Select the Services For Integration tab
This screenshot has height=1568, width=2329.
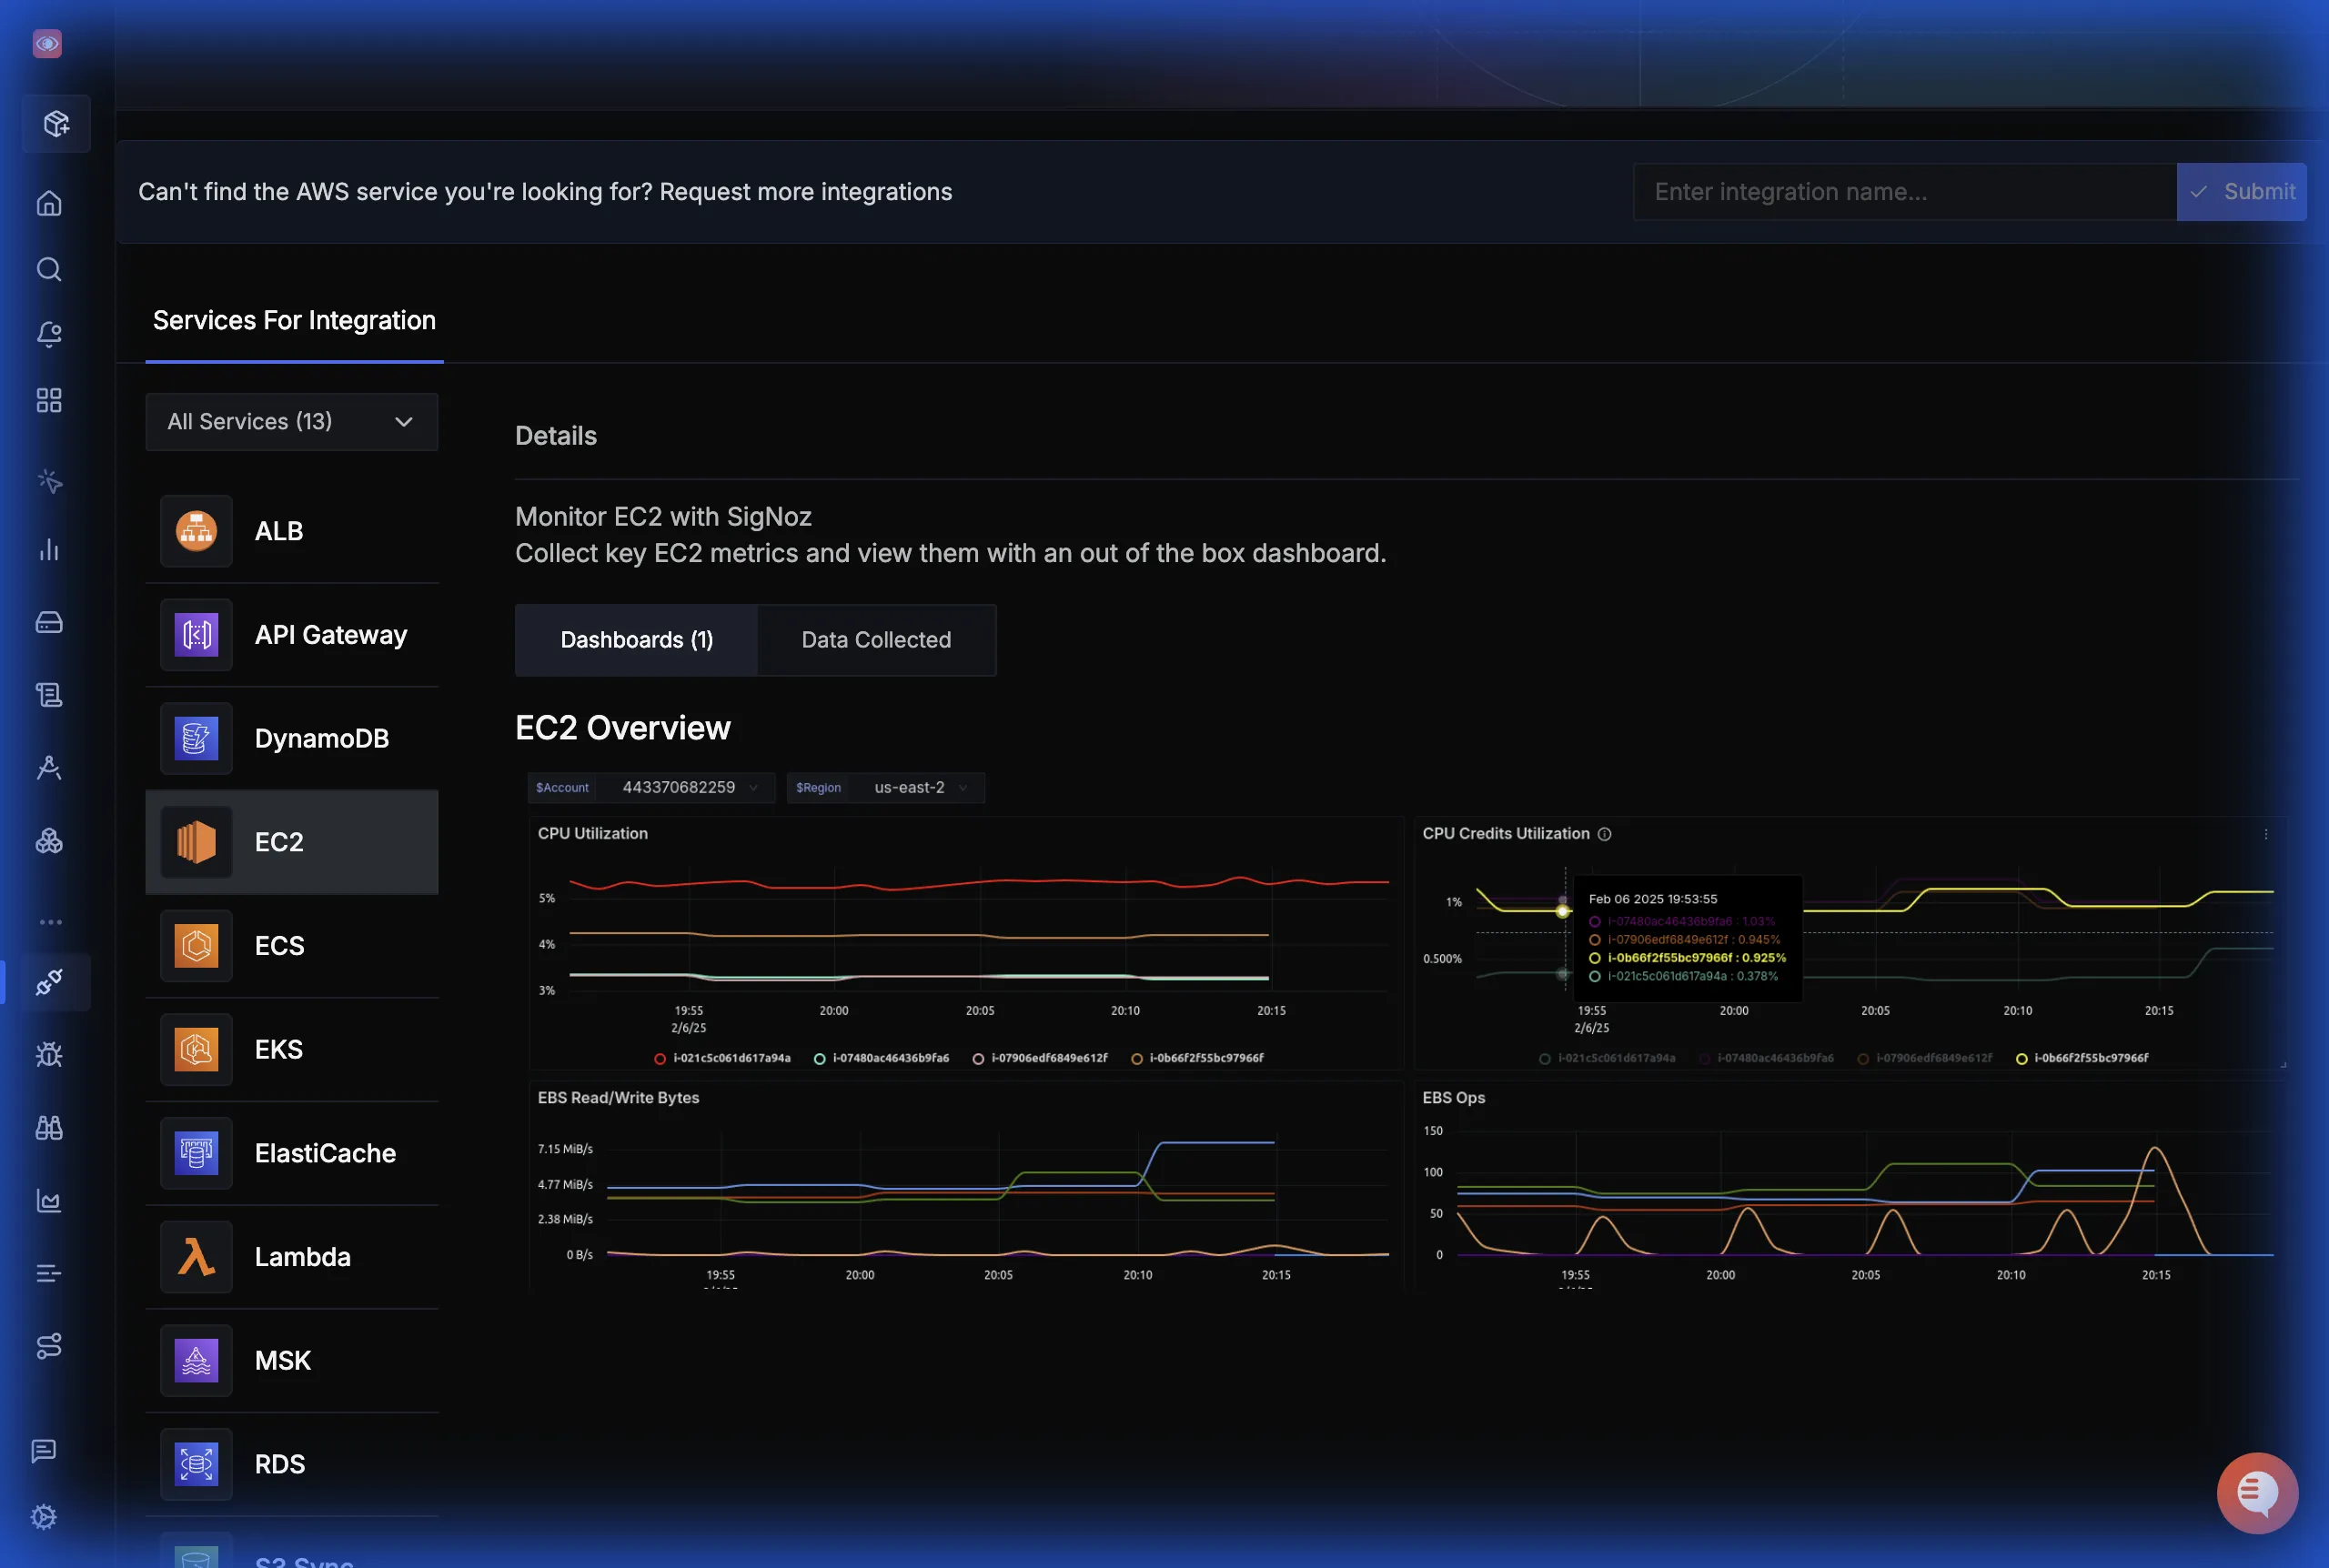294,320
